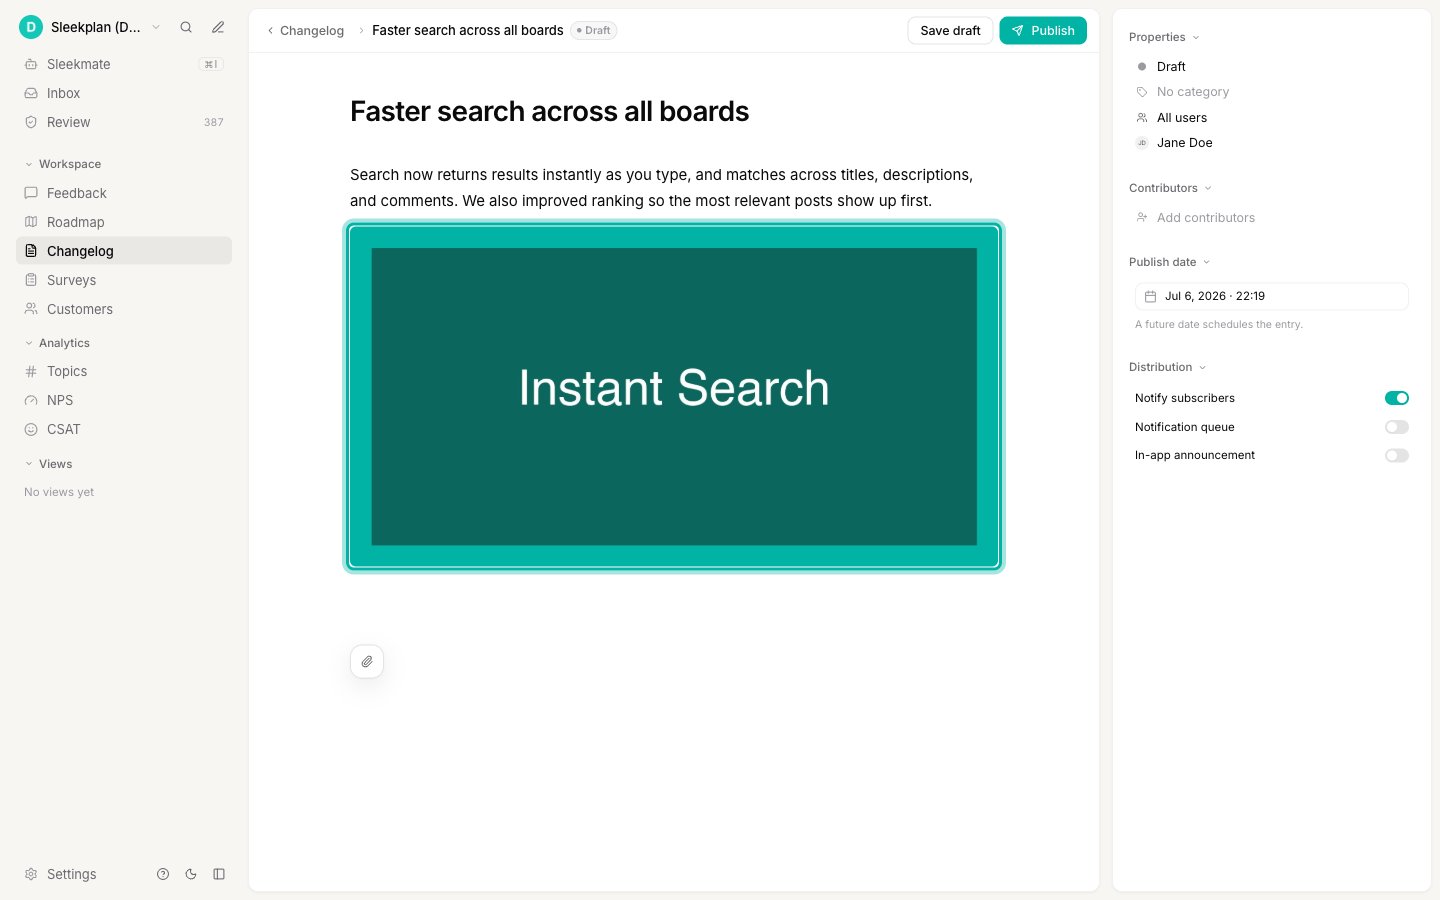Open the CSAT analytics page

124,429
